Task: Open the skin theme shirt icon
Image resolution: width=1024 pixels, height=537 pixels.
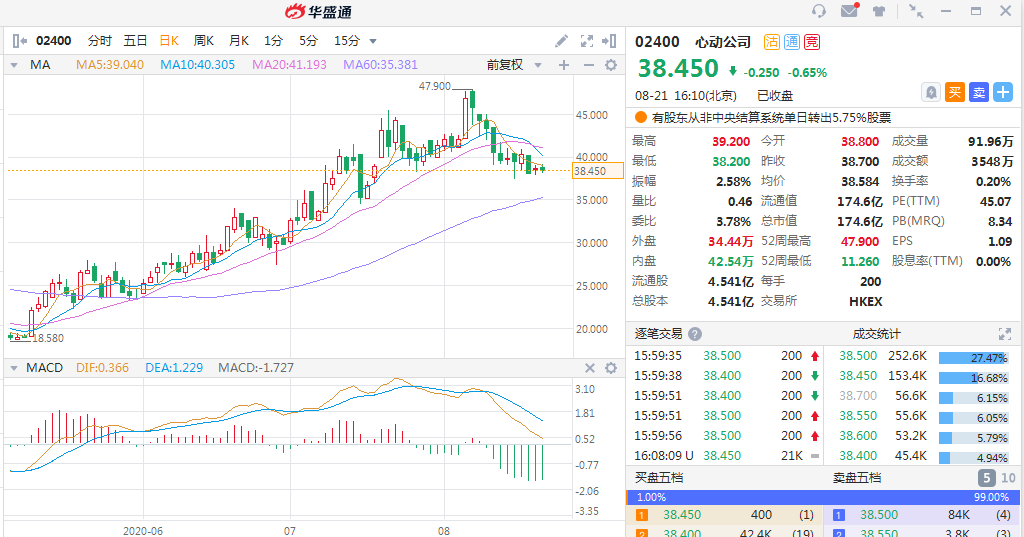Action: [879, 11]
